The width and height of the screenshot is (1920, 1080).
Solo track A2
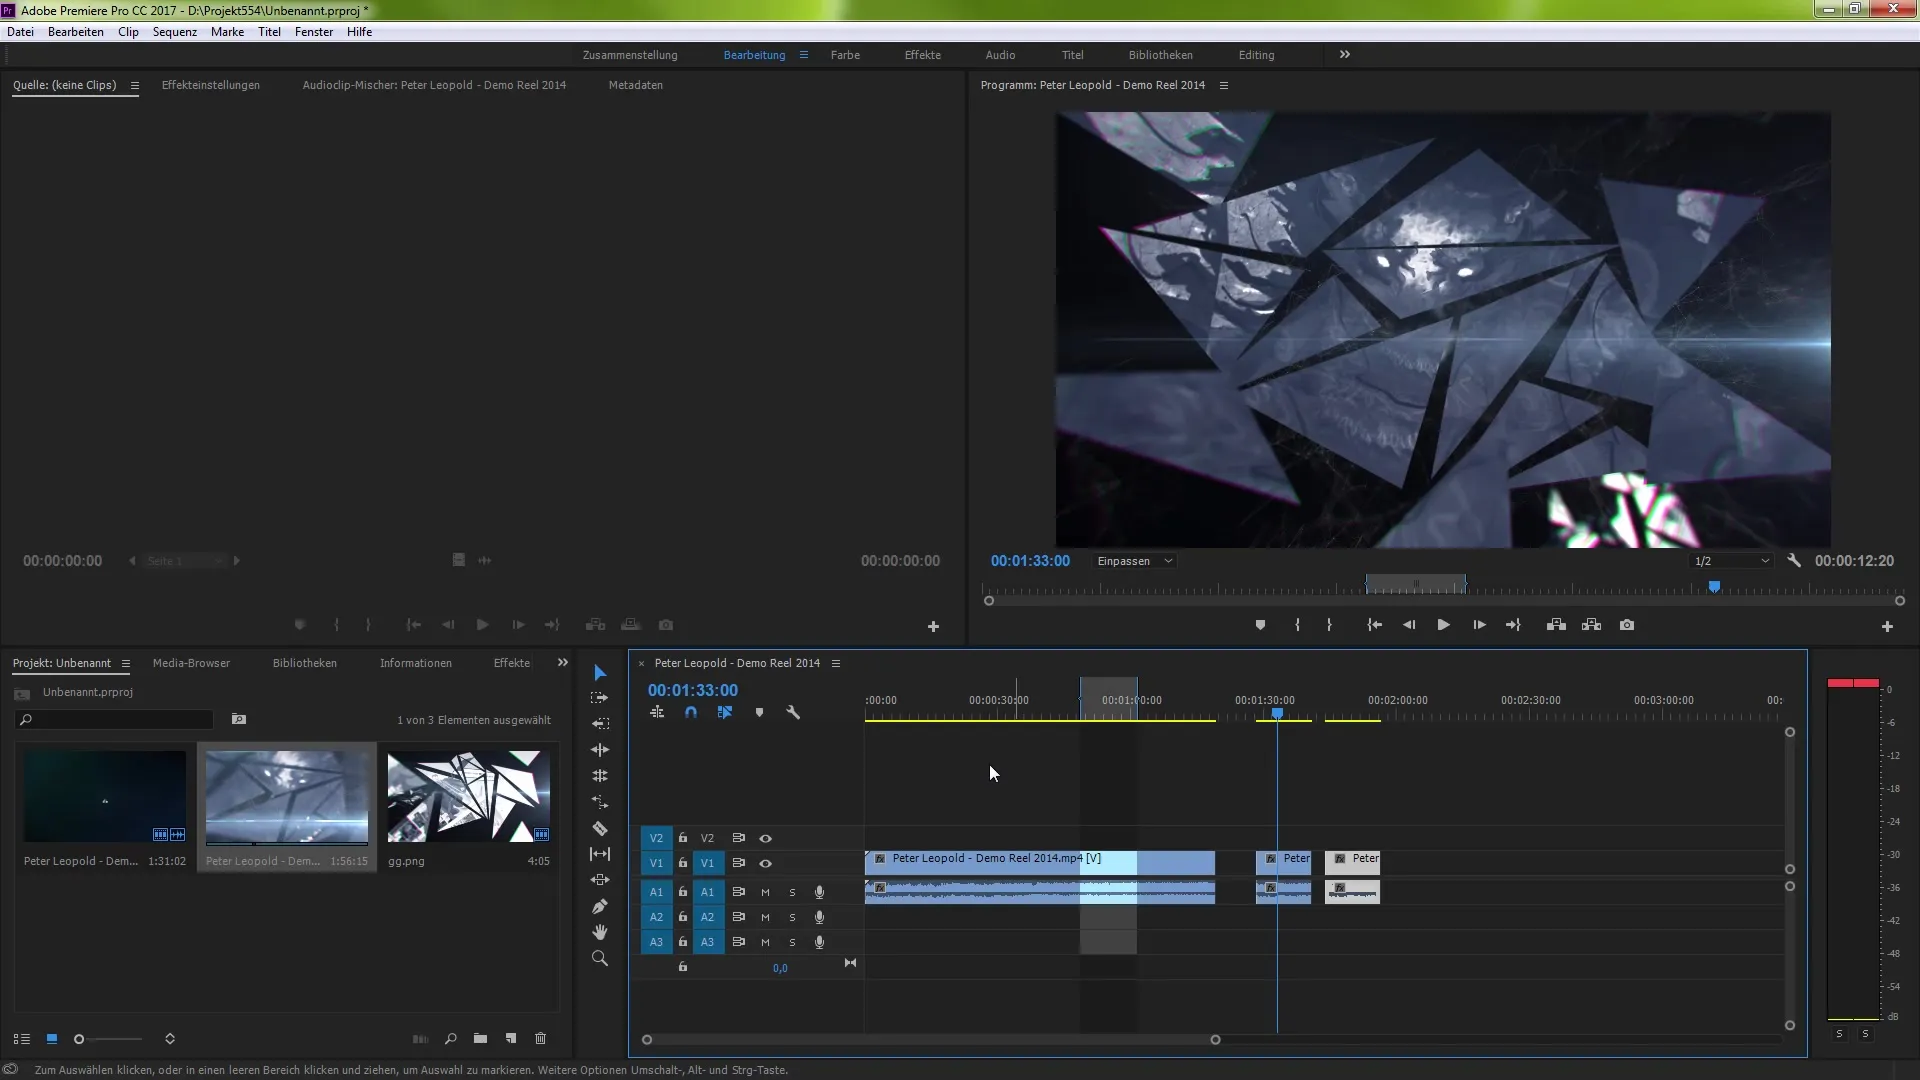tap(792, 917)
